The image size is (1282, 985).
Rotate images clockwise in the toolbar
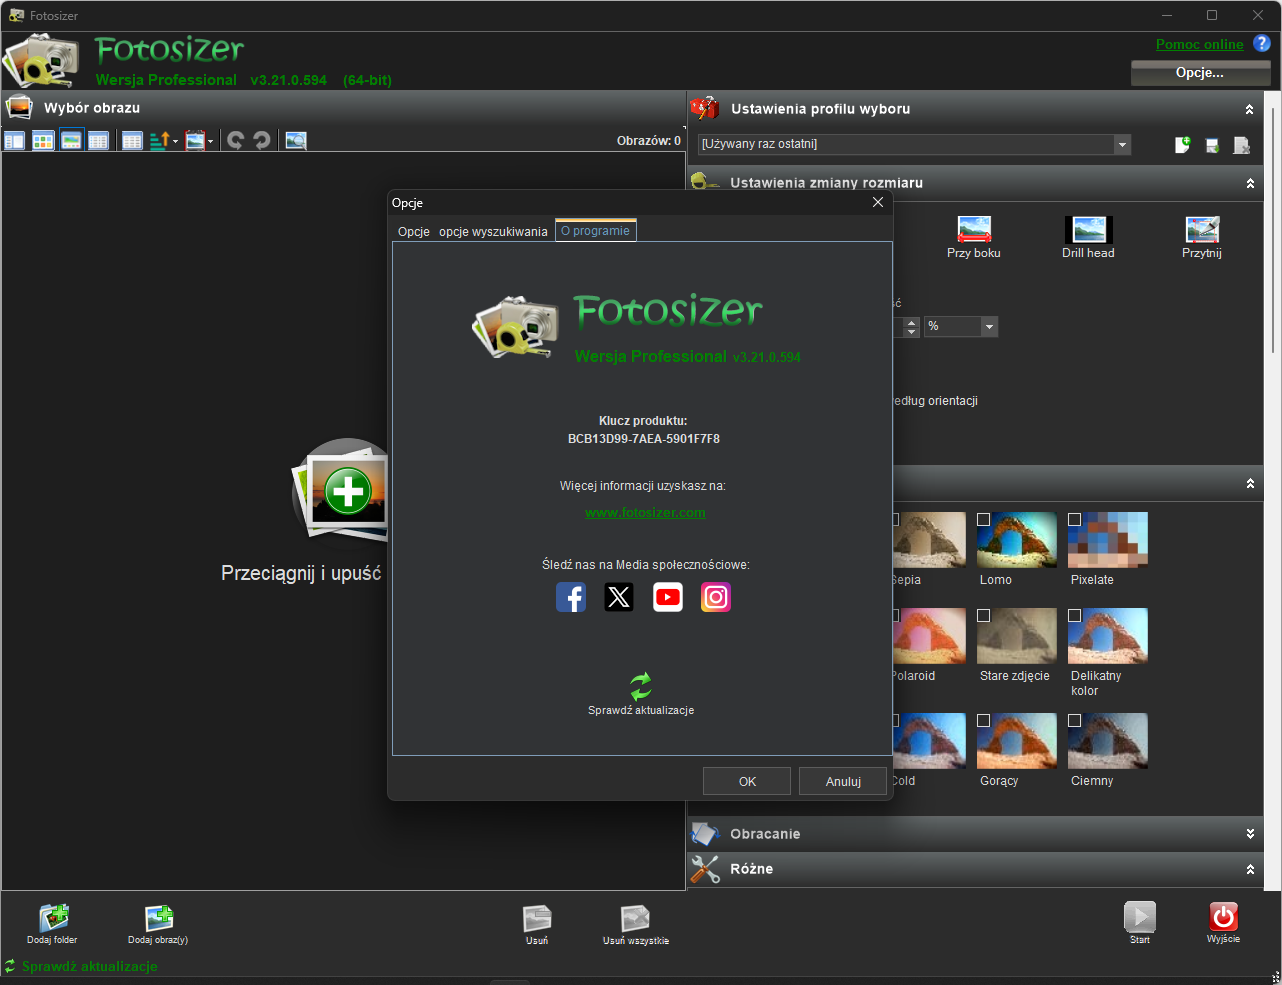262,141
